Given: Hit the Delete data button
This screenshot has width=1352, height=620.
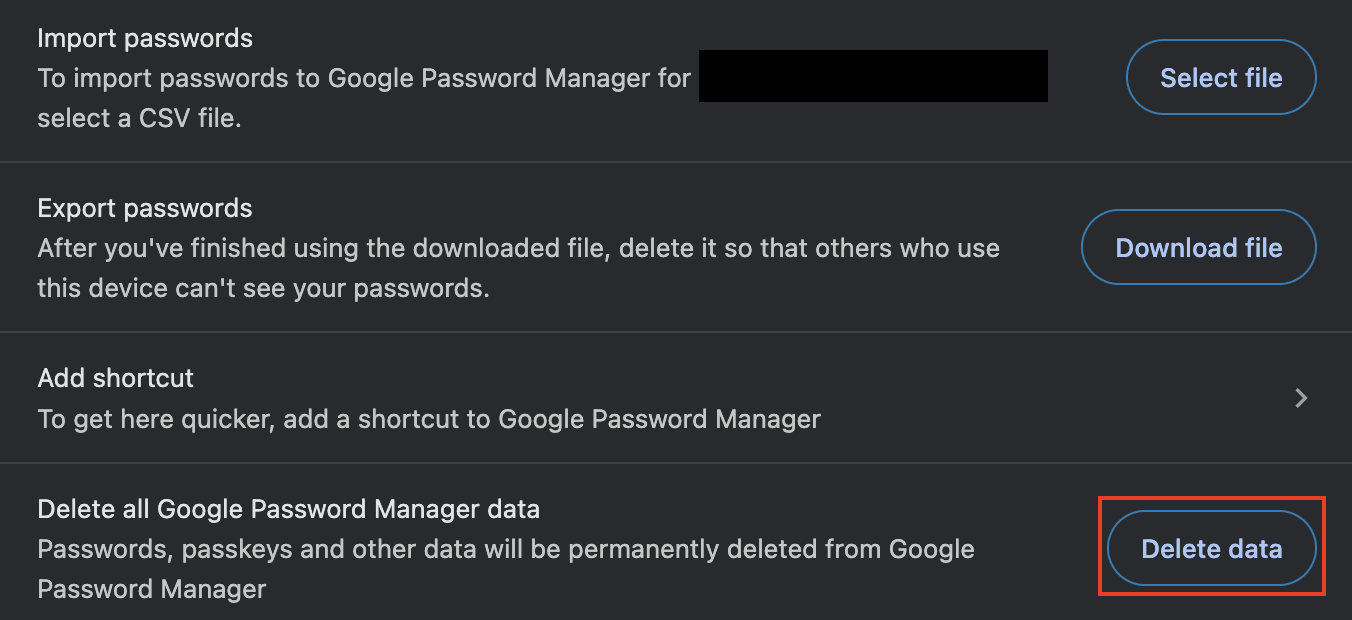Looking at the screenshot, I should pos(1211,549).
